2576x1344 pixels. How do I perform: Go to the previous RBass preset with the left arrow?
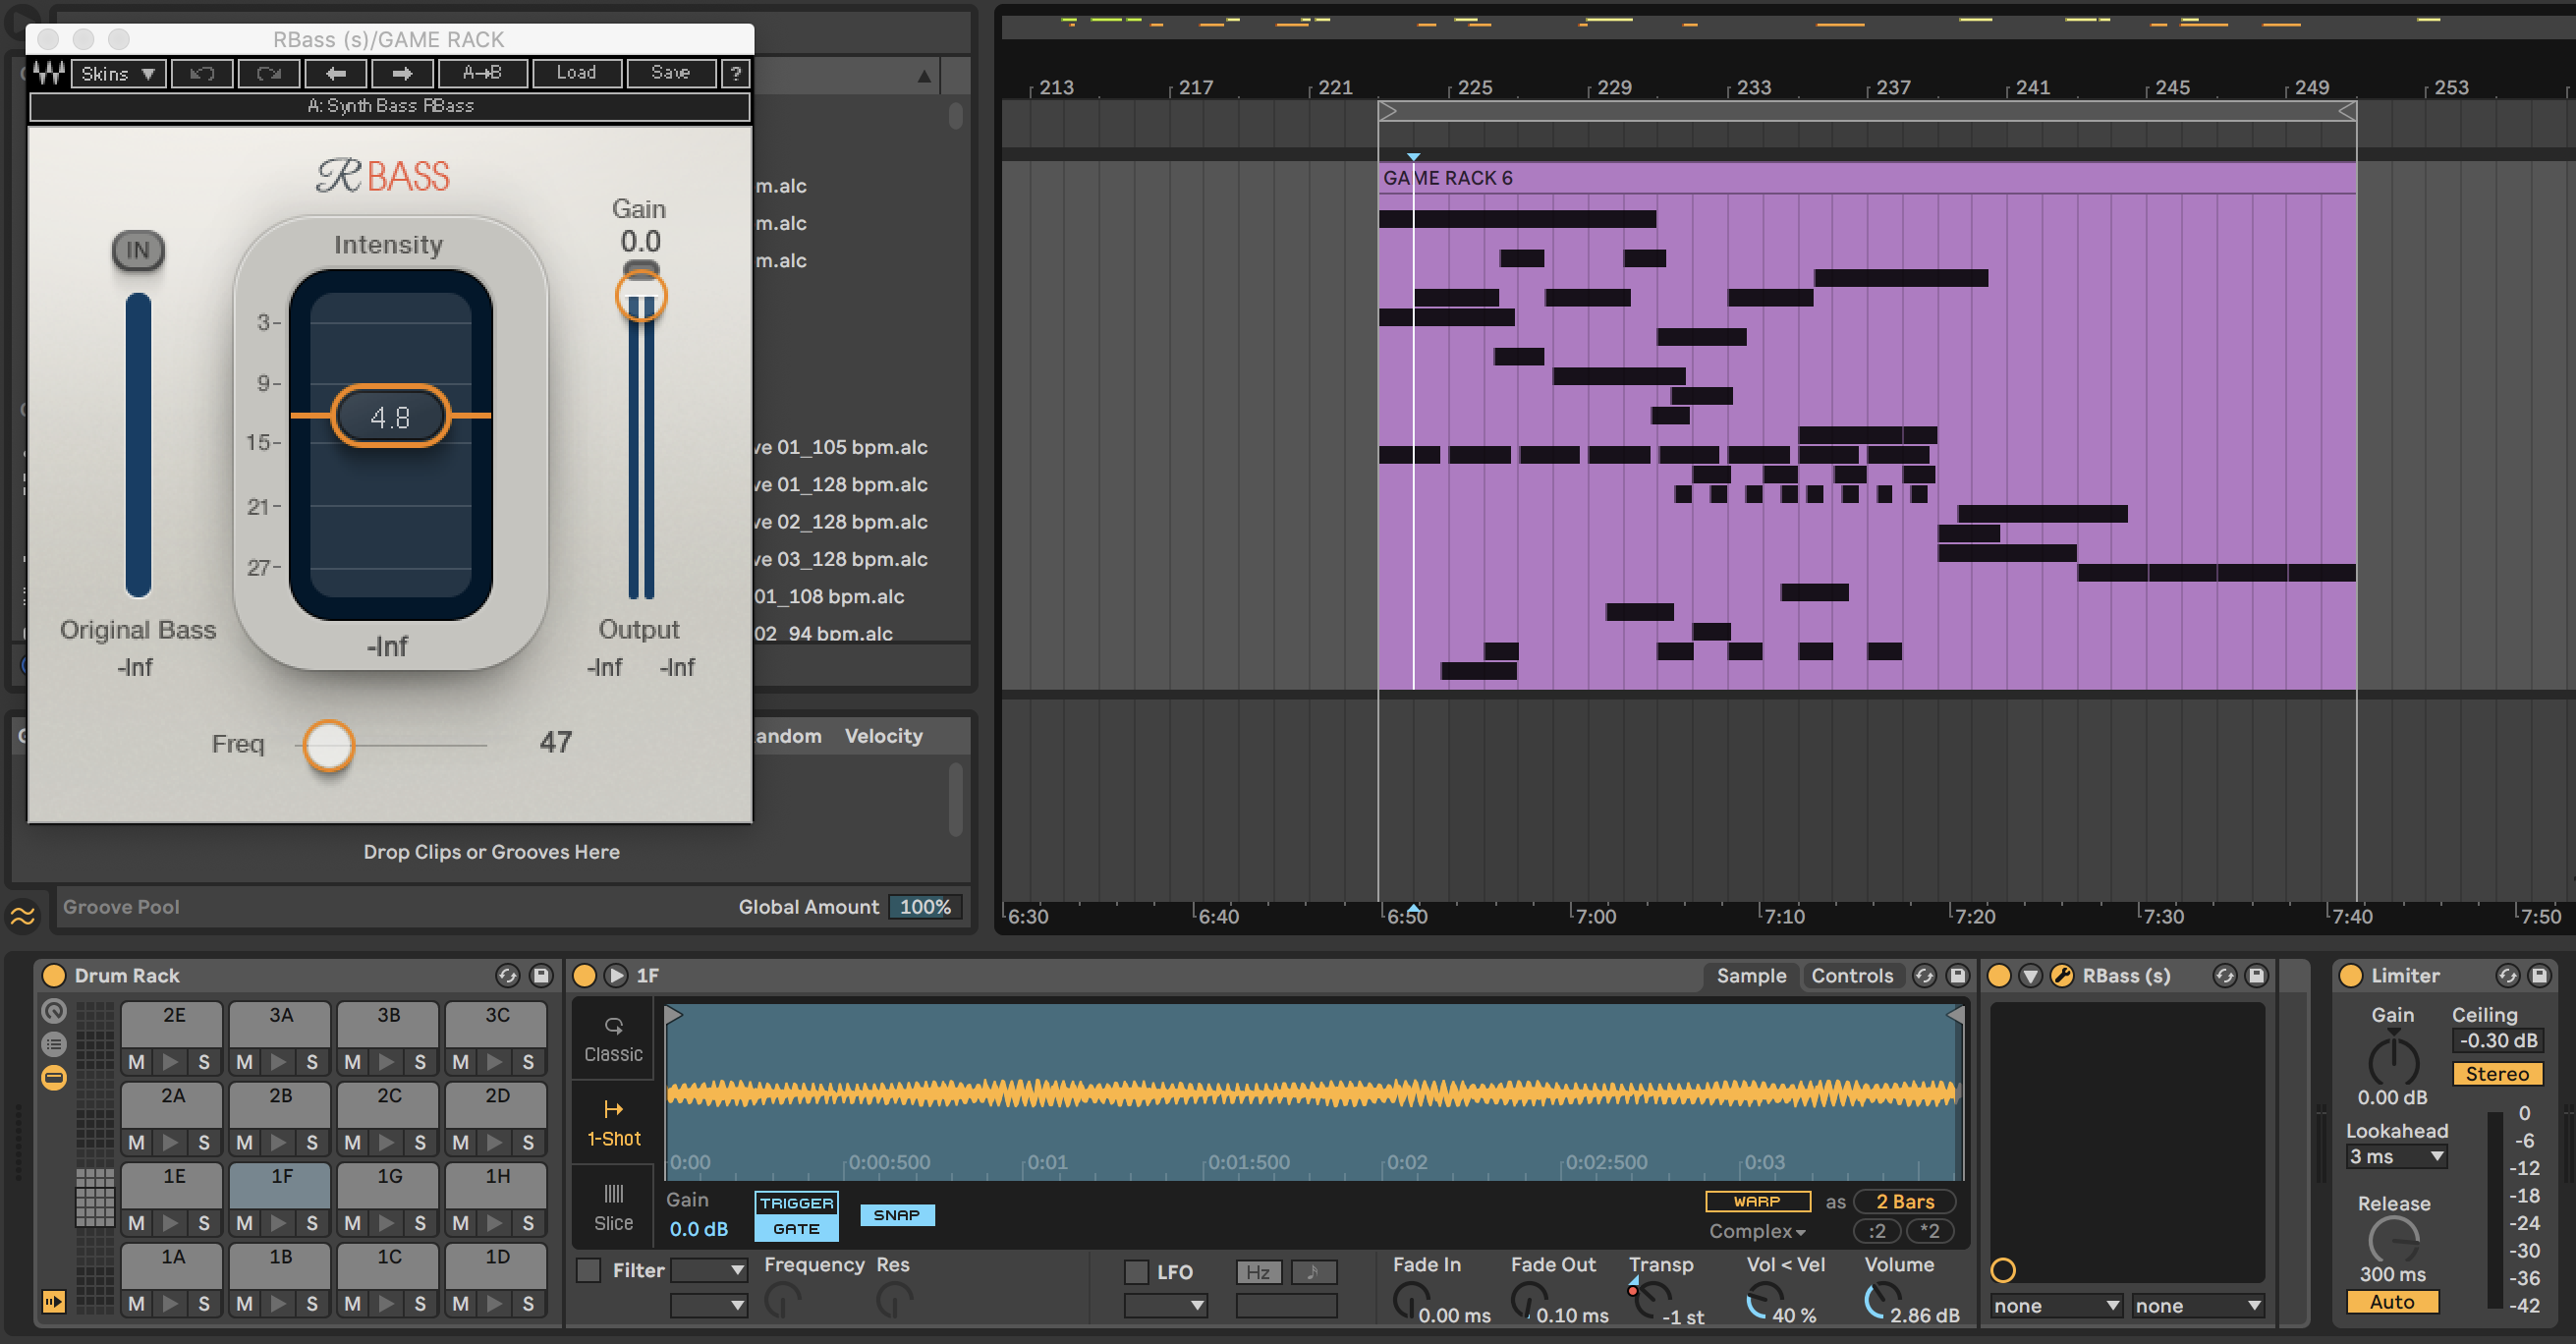pos(336,73)
